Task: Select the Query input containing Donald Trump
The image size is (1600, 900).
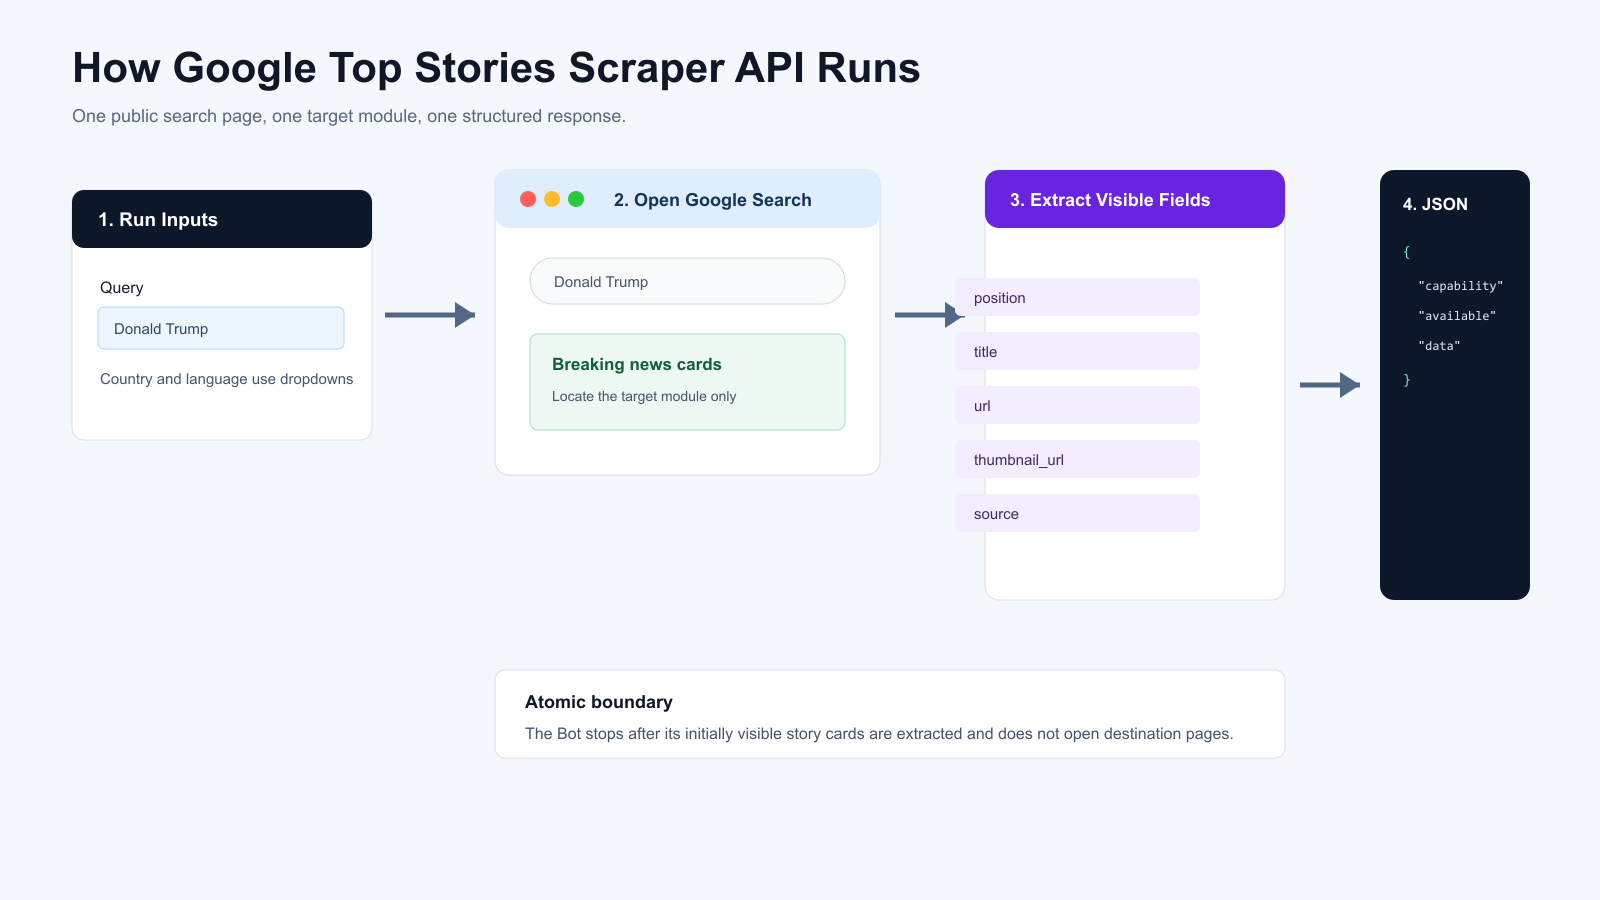Action: (x=221, y=328)
